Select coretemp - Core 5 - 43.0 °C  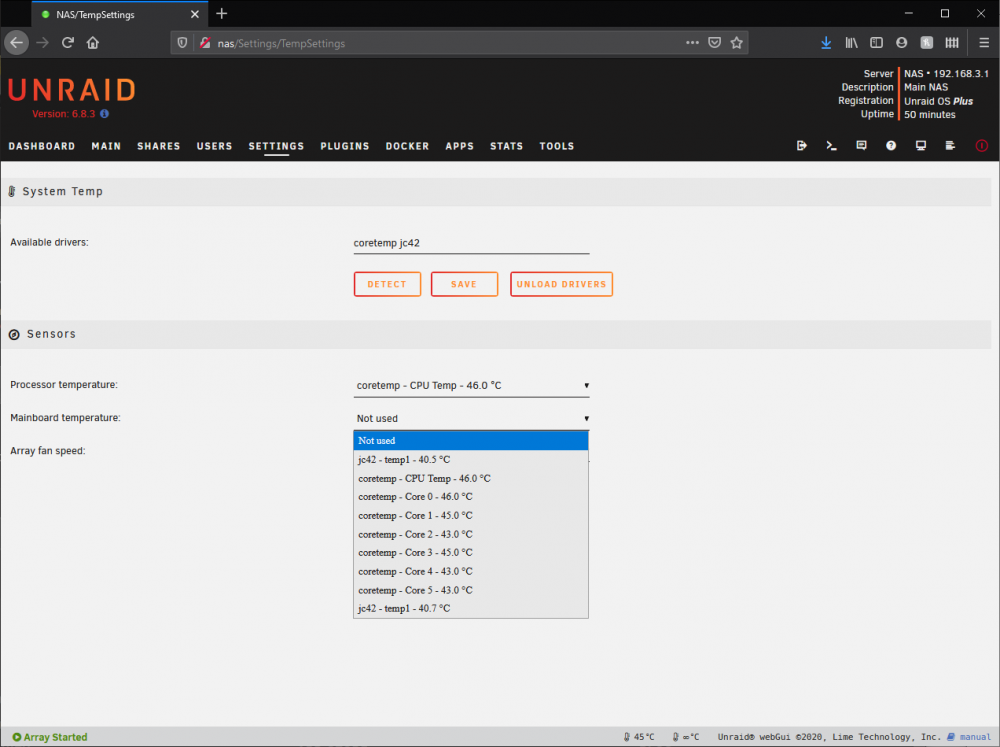[x=471, y=591]
